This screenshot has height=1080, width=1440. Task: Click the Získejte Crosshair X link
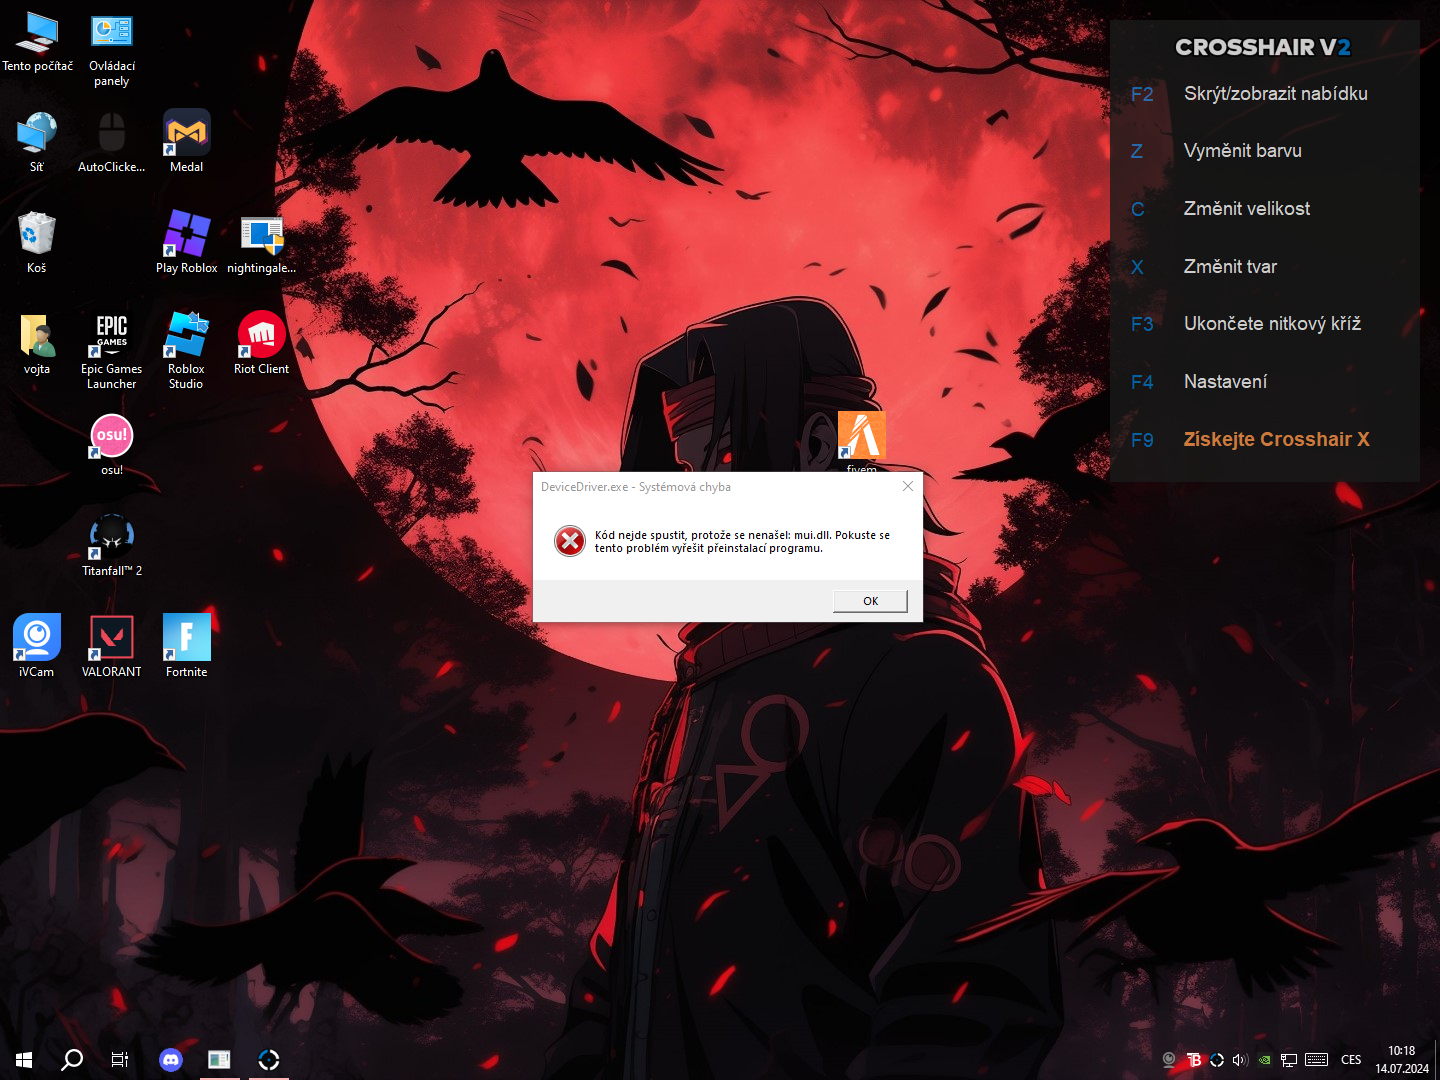click(1277, 440)
